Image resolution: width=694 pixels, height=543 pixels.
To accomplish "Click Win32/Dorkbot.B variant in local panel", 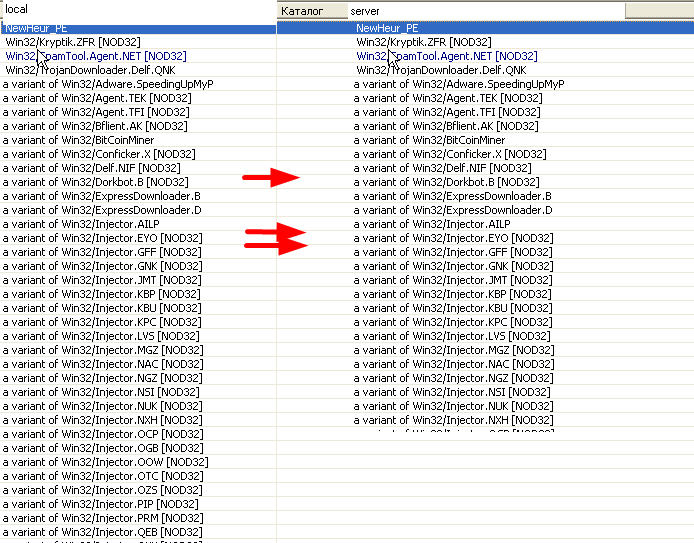I will pyautogui.click(x=96, y=182).
